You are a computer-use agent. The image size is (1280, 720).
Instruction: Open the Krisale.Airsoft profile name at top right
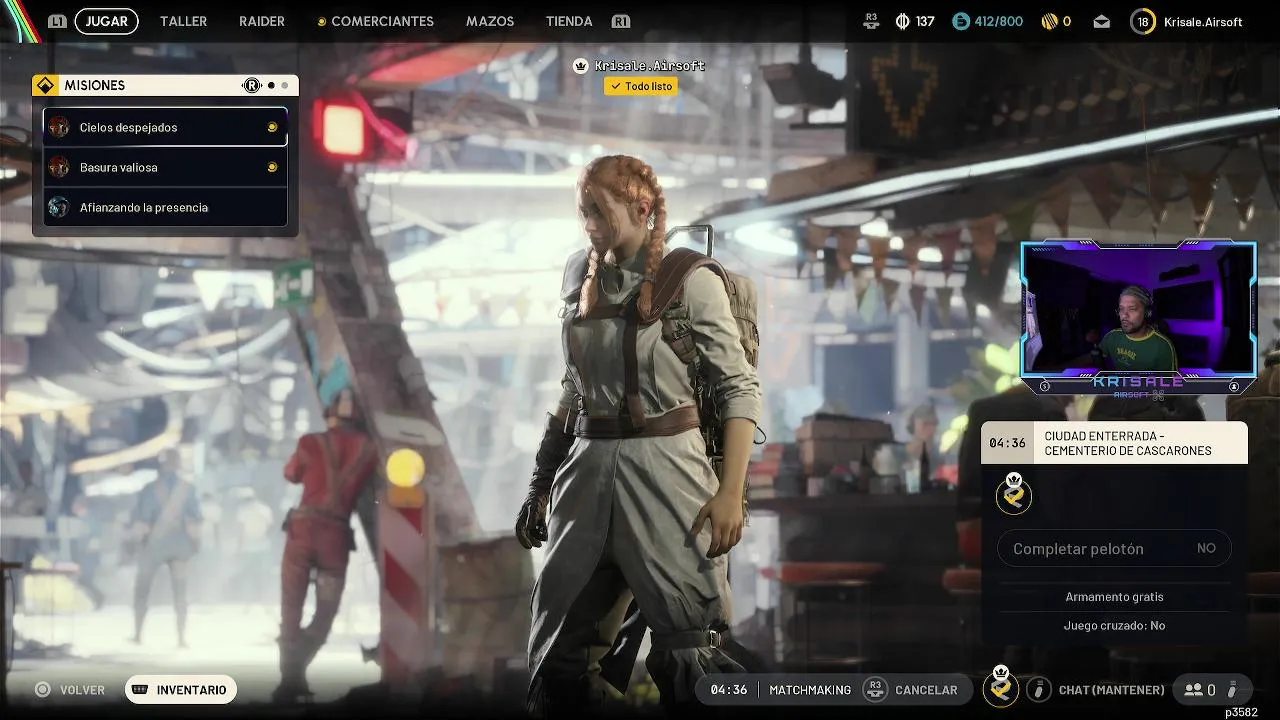[1203, 21]
